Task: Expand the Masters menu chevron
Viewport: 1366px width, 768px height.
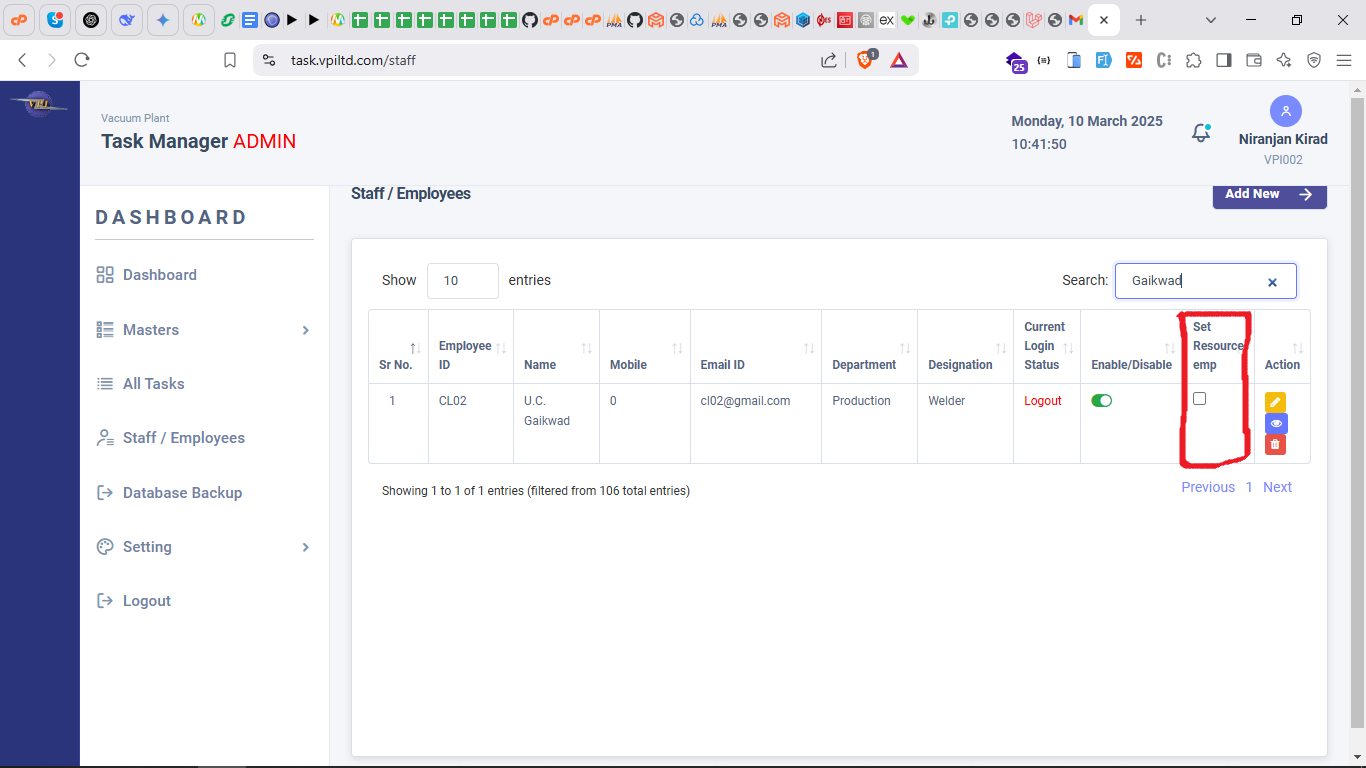Action: pyautogui.click(x=306, y=330)
